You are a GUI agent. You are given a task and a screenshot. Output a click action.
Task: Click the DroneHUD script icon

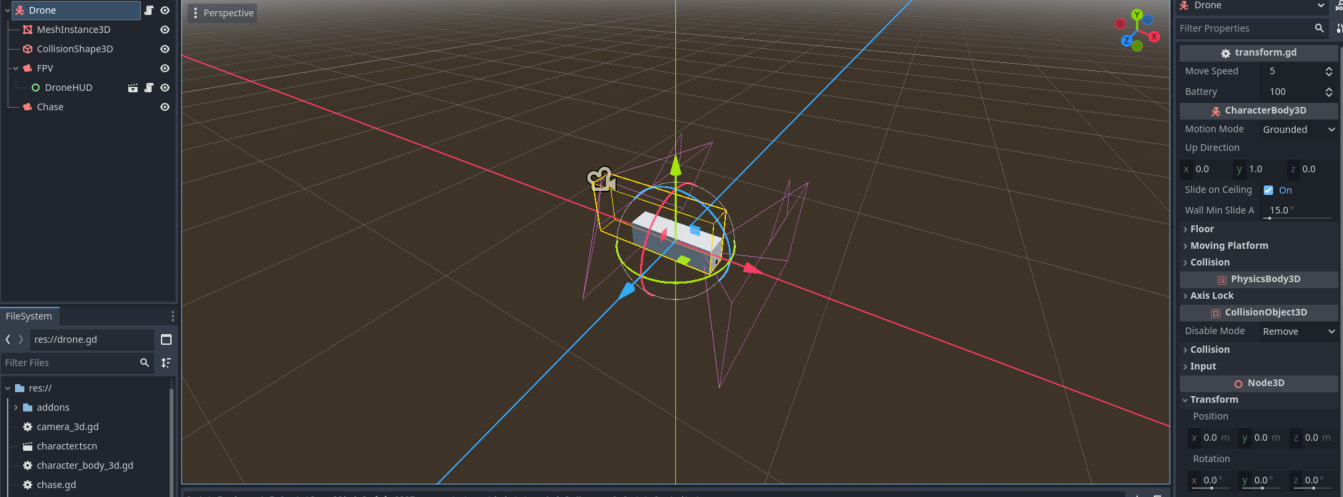click(x=148, y=88)
